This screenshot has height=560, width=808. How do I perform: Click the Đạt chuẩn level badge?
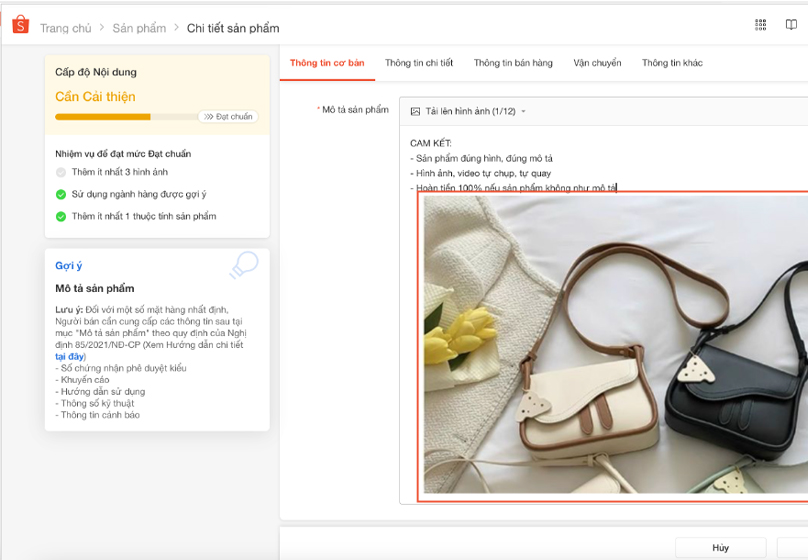click(228, 117)
